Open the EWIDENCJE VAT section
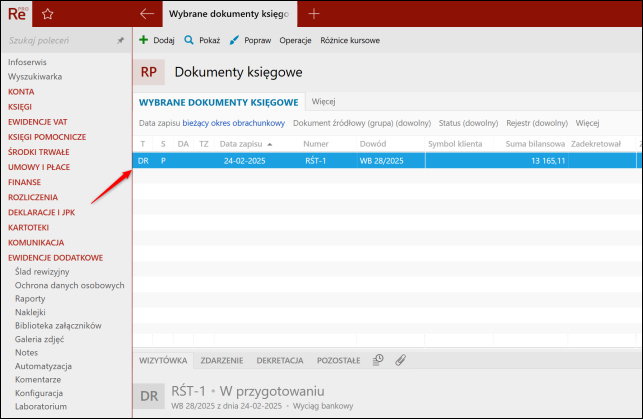 tap(38, 122)
